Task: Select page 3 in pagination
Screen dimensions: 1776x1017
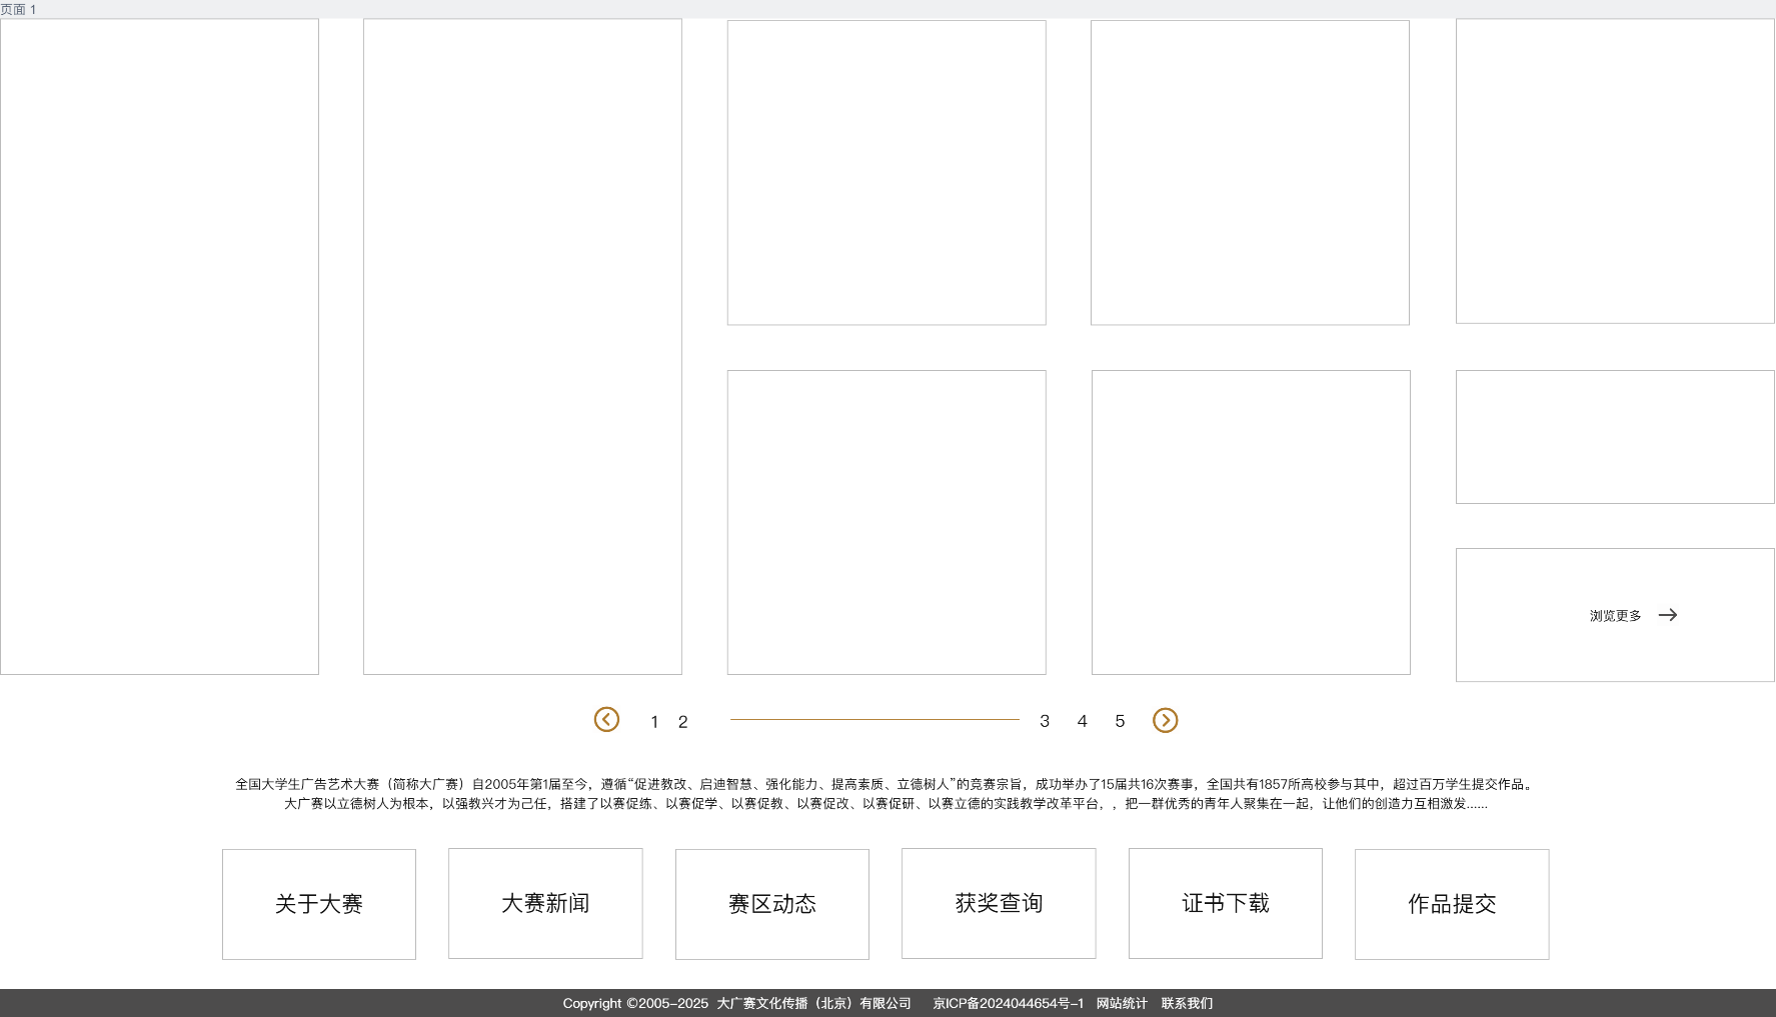Action: tap(1044, 721)
